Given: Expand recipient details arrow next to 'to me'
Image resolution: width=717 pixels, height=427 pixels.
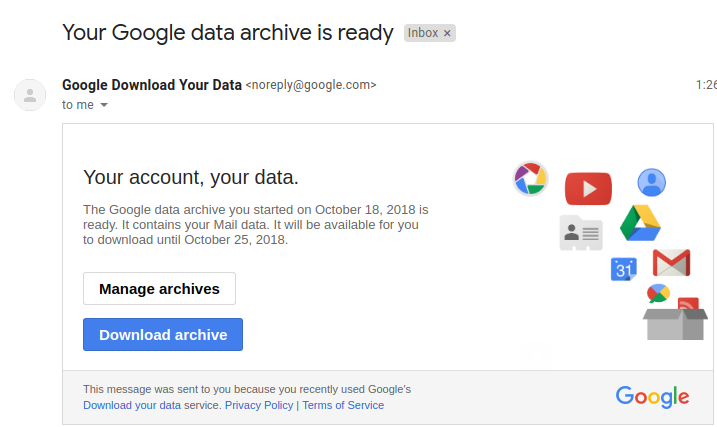Looking at the screenshot, I should [x=104, y=105].
